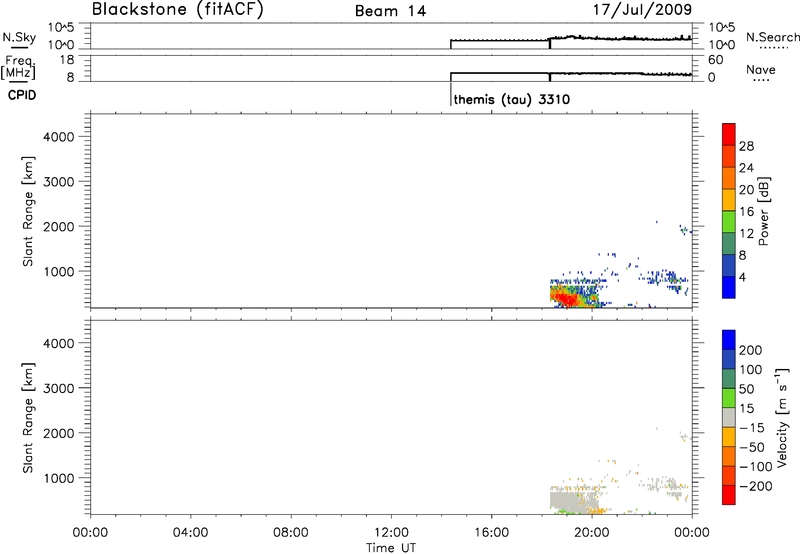Click the "28" tick on Power colorbar
This screenshot has height=554, width=800.
[746, 146]
